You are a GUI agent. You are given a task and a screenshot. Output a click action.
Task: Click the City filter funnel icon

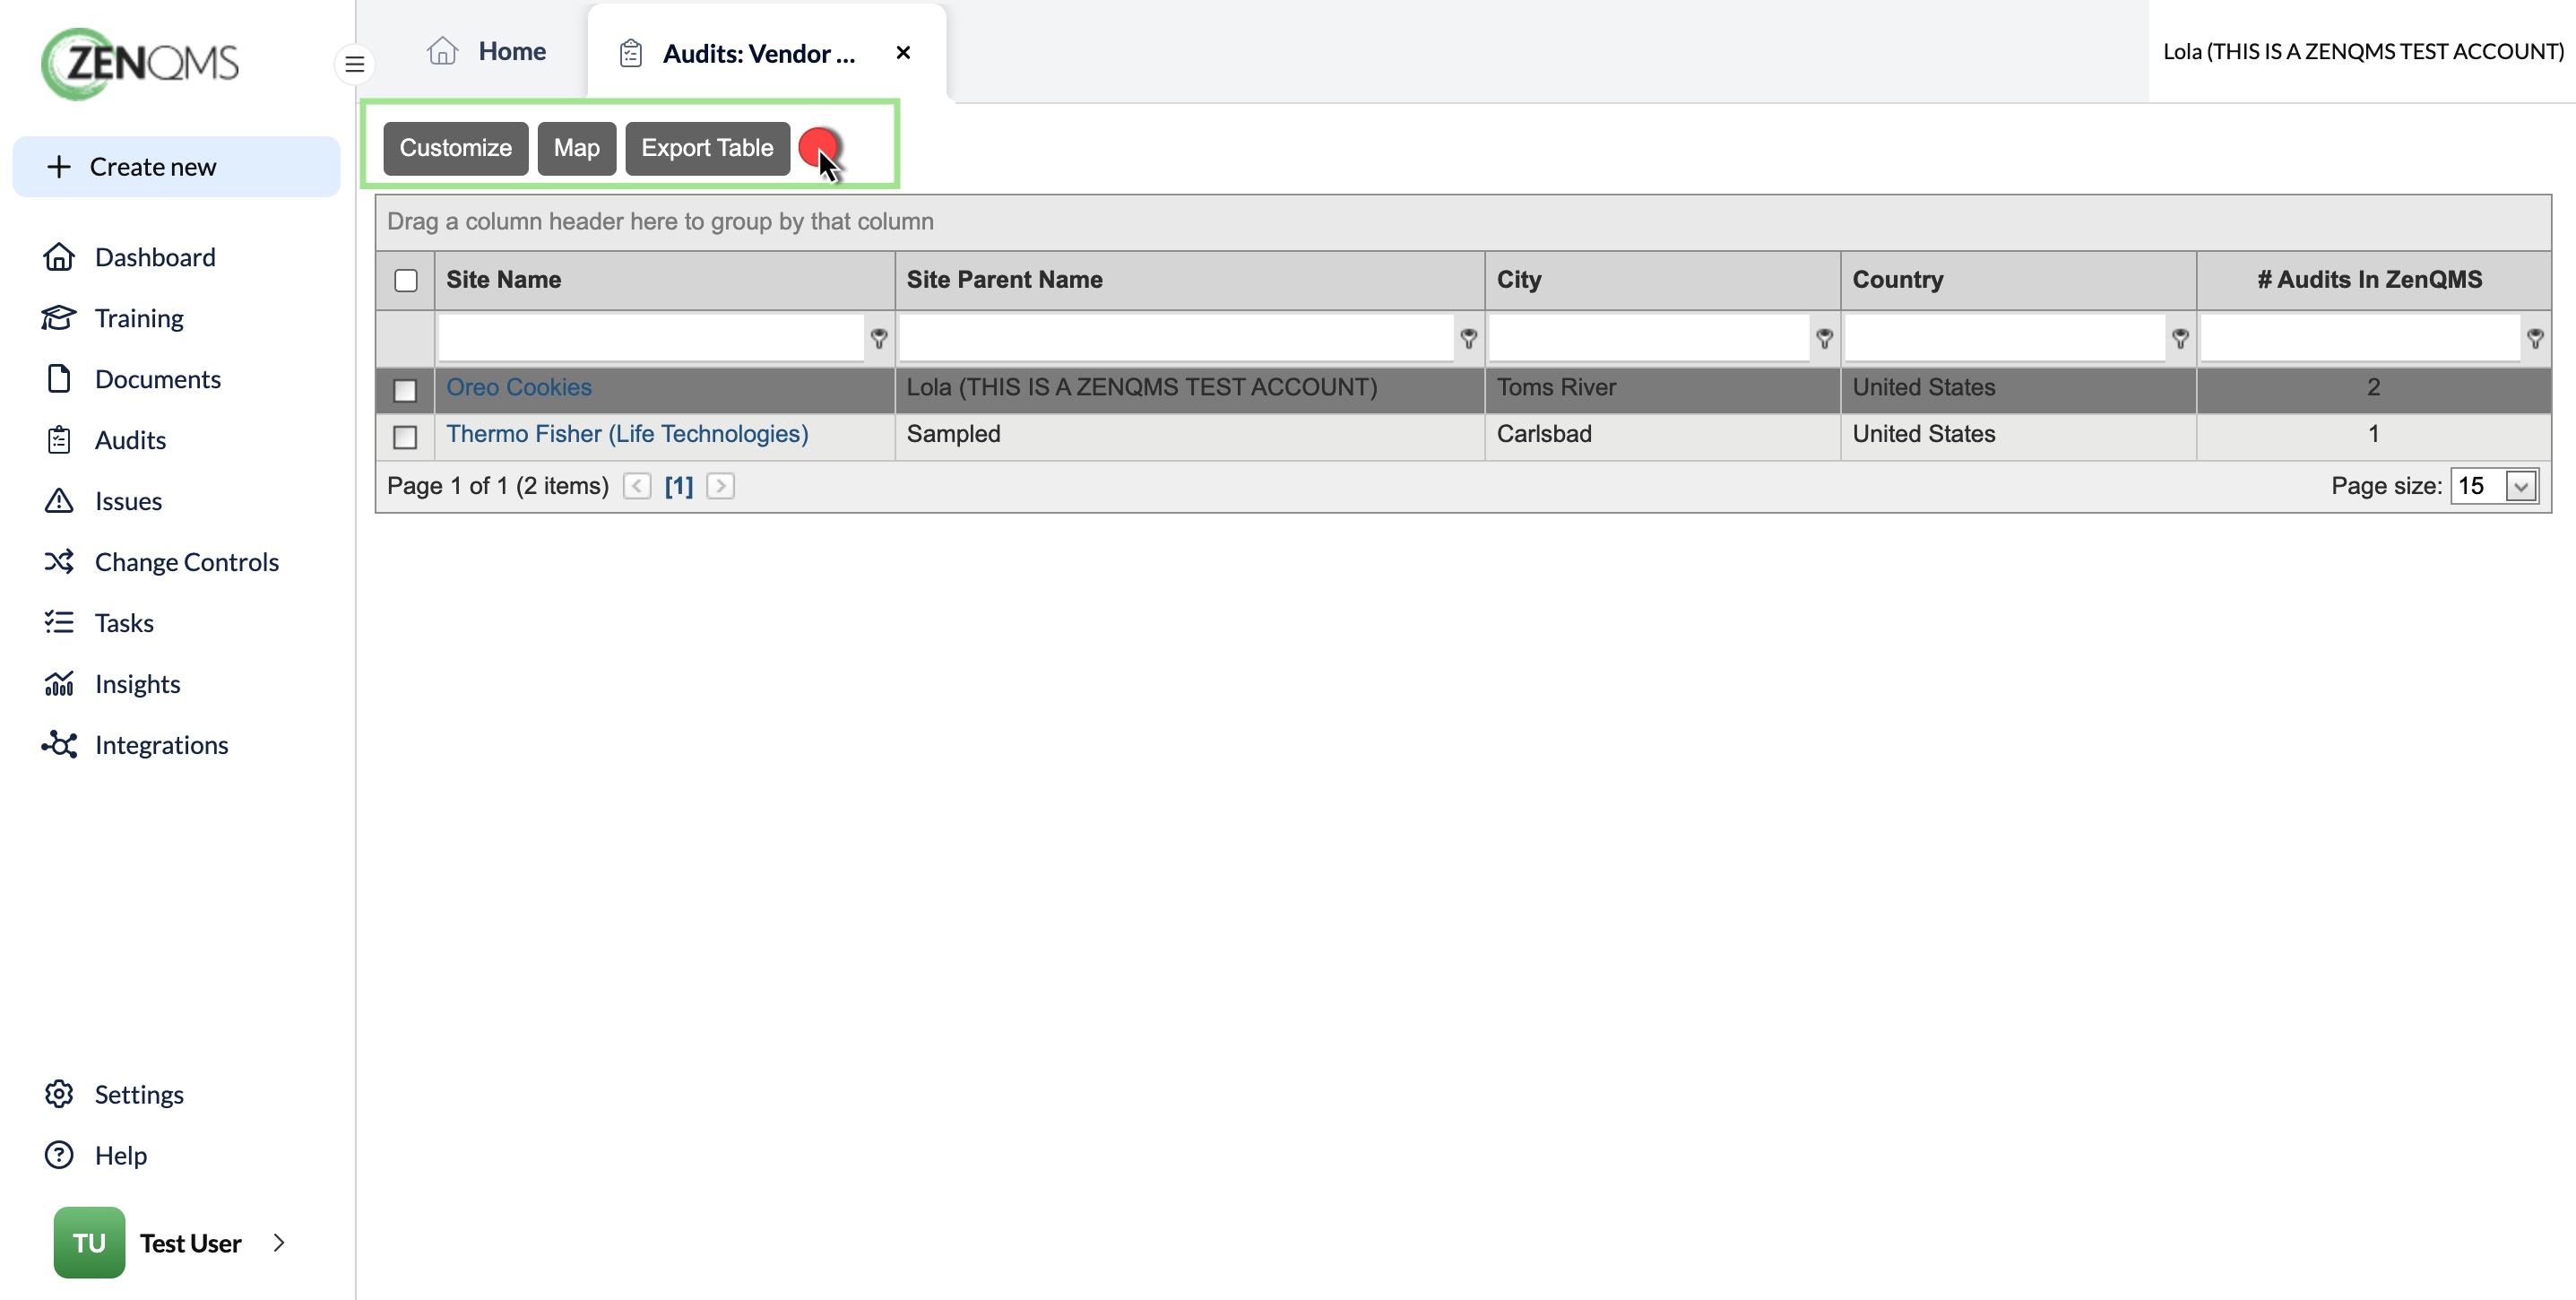click(x=1825, y=339)
